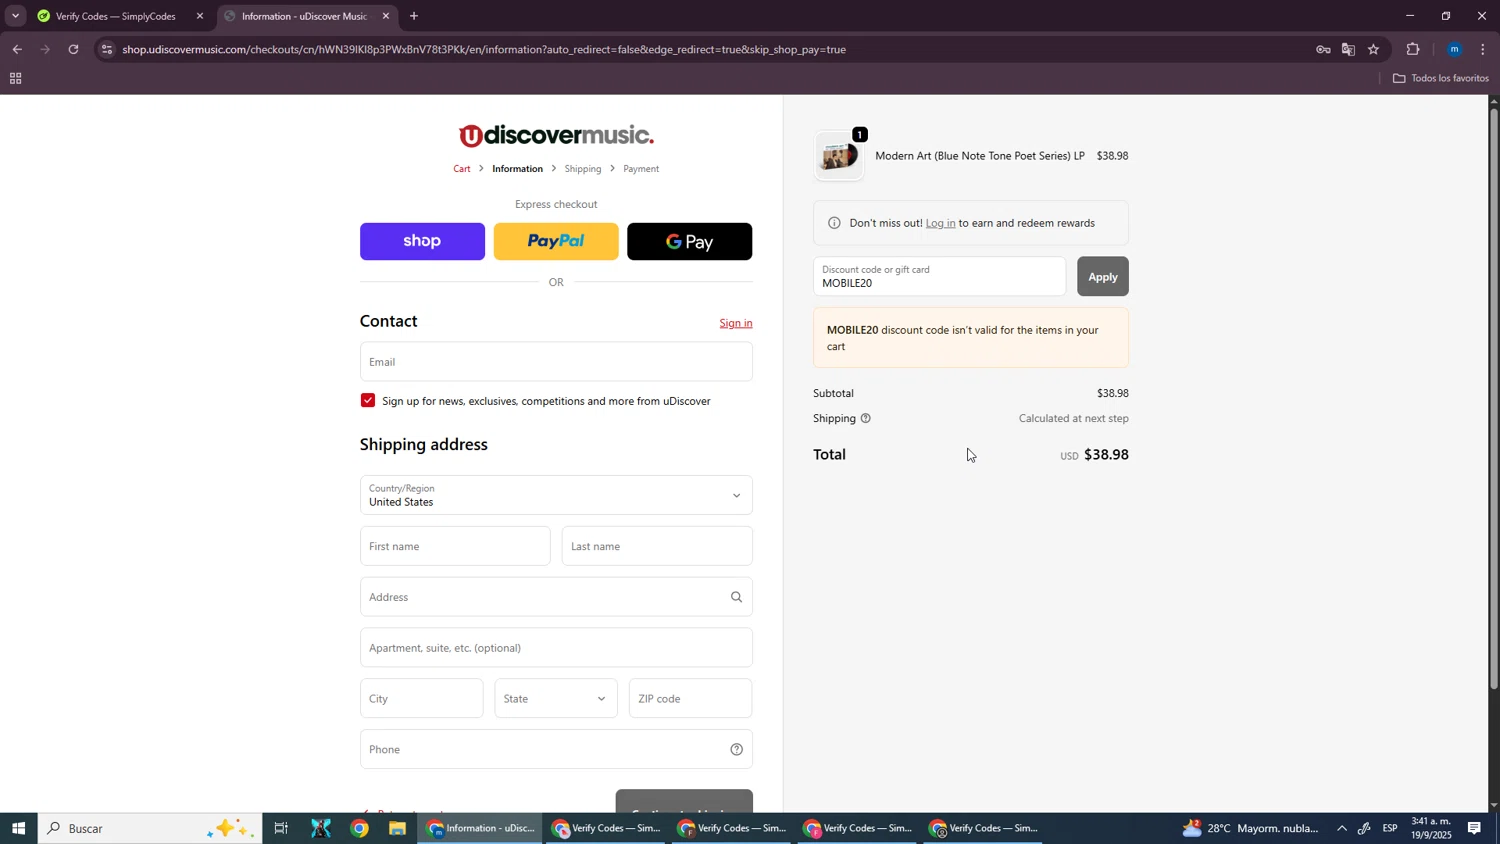This screenshot has height=844, width=1500.
Task: Pay with Google Pay express button
Action: pos(689,241)
